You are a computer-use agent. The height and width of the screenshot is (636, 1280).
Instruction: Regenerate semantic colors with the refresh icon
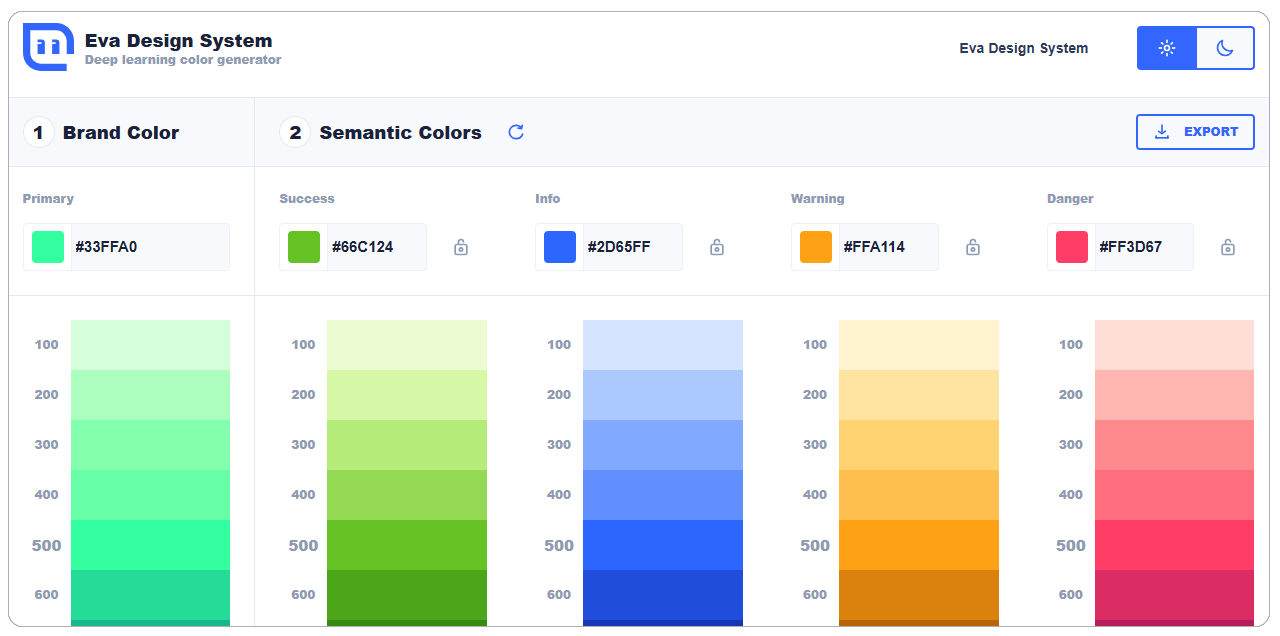[515, 131]
